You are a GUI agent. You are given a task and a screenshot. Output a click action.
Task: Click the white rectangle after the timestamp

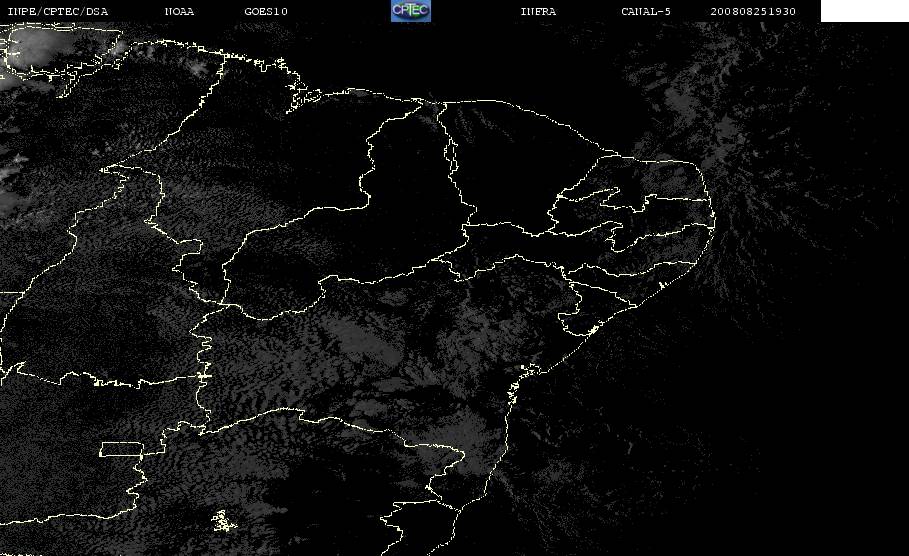pyautogui.click(x=865, y=11)
